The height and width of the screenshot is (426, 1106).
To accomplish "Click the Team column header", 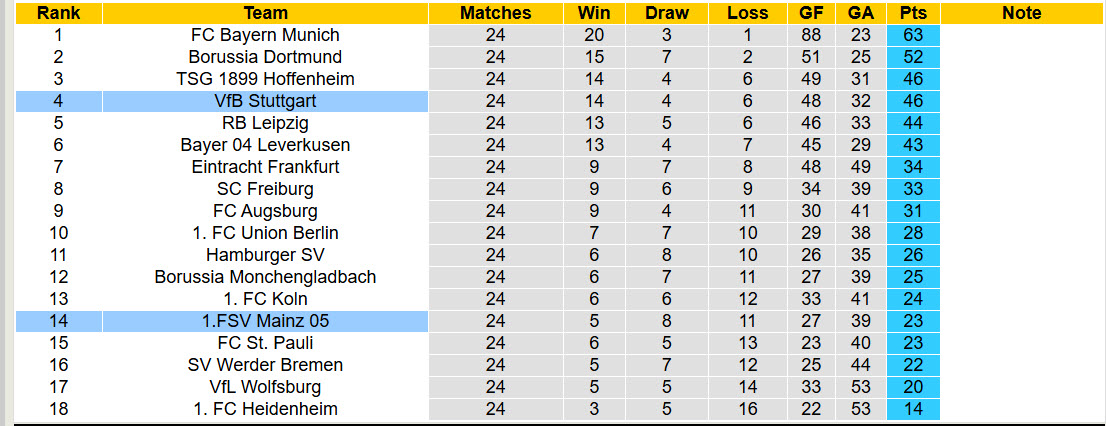I will tap(265, 13).
